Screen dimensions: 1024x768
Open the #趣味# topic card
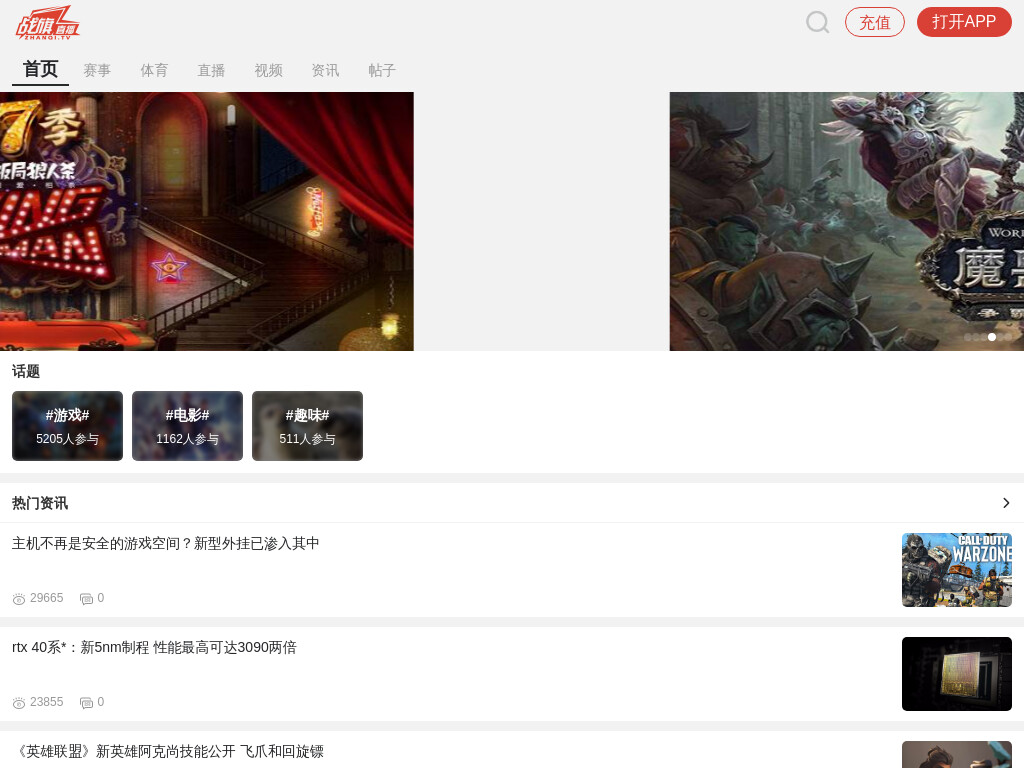click(308, 426)
